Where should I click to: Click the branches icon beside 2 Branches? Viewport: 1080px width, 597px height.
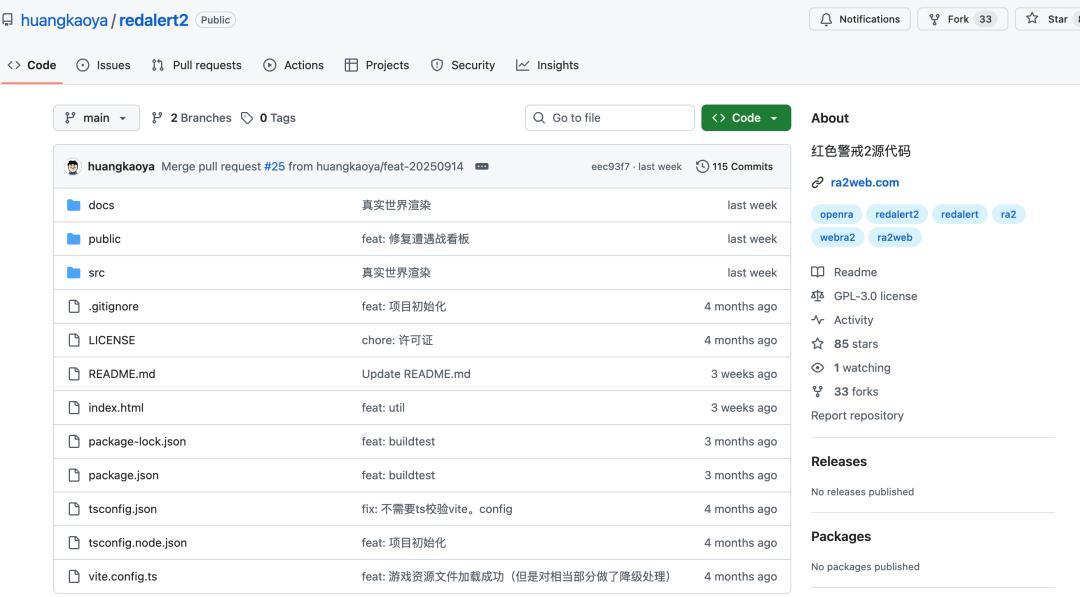pos(158,118)
